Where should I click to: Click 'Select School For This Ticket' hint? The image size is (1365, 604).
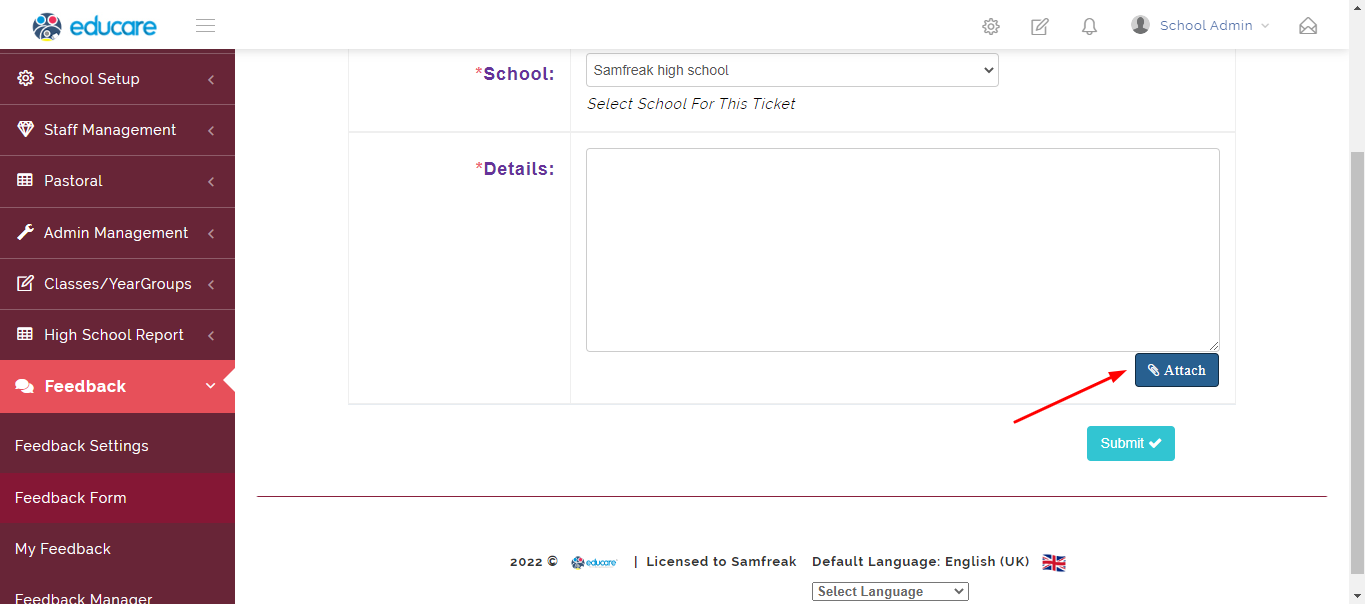[x=691, y=104]
